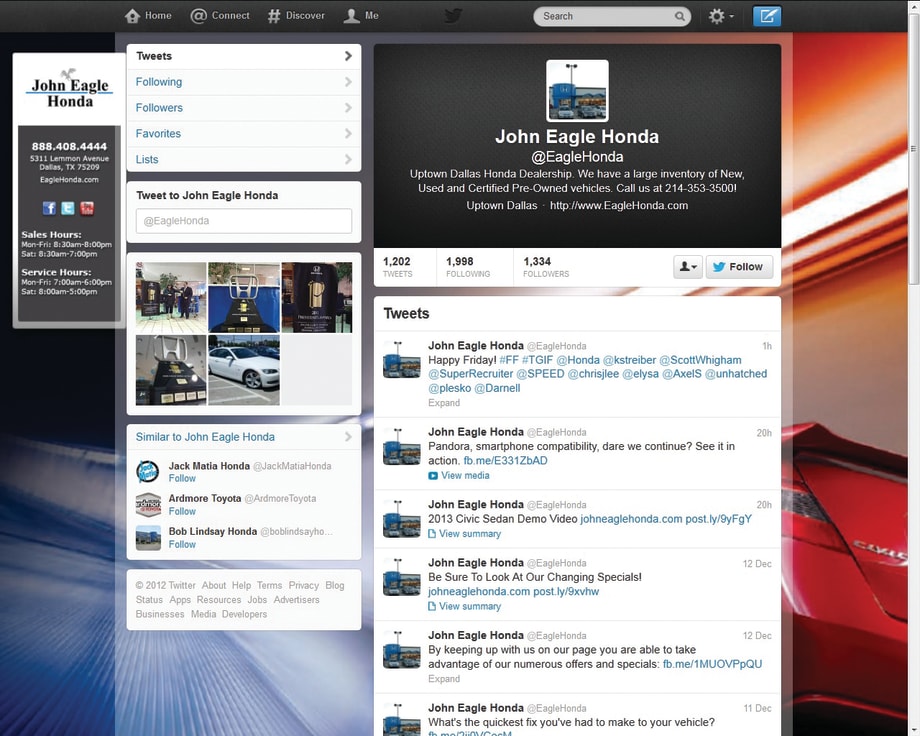Click in the Tweet to John Eagle Honda field
This screenshot has width=920, height=736.
pos(243,221)
